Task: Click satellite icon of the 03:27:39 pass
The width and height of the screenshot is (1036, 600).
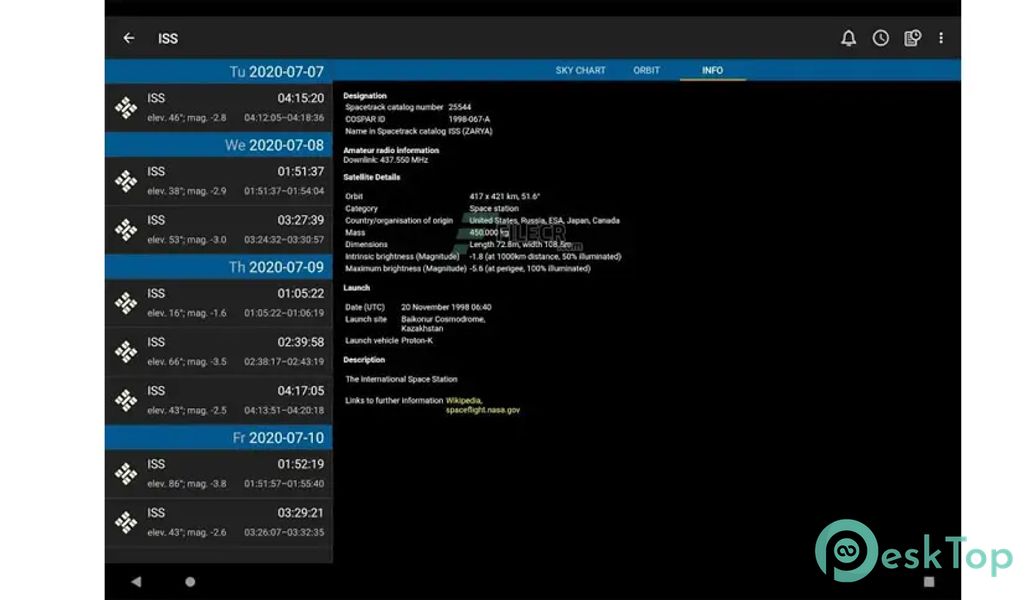Action: 126,229
